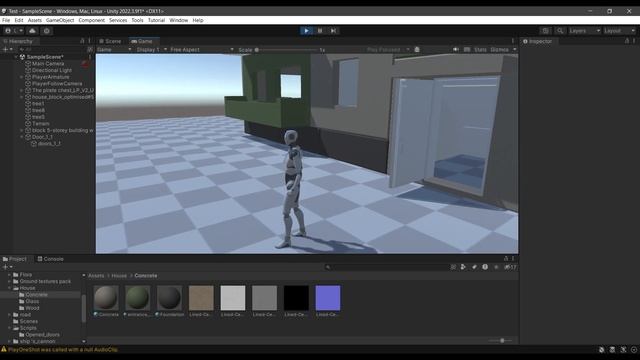Open the Free Aspect dropdown
The width and height of the screenshot is (640, 360).
202,49
